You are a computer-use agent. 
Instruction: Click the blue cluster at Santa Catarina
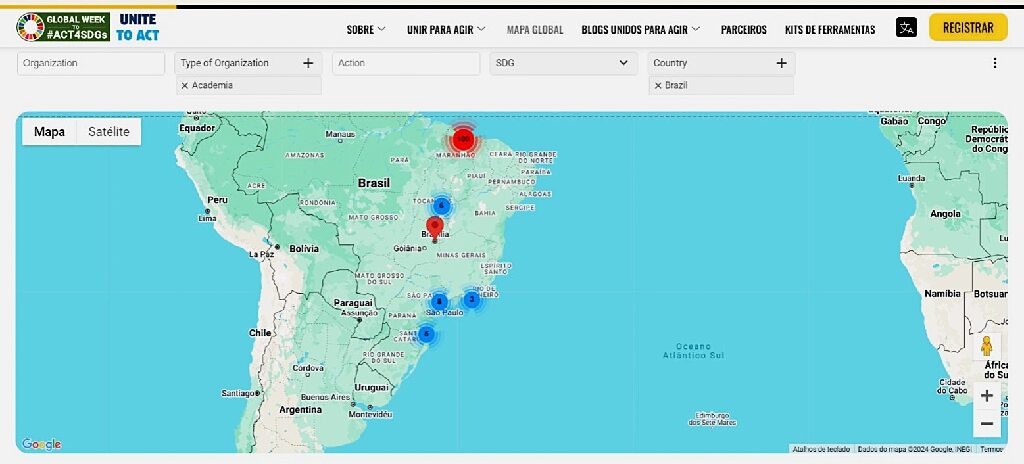(426, 334)
